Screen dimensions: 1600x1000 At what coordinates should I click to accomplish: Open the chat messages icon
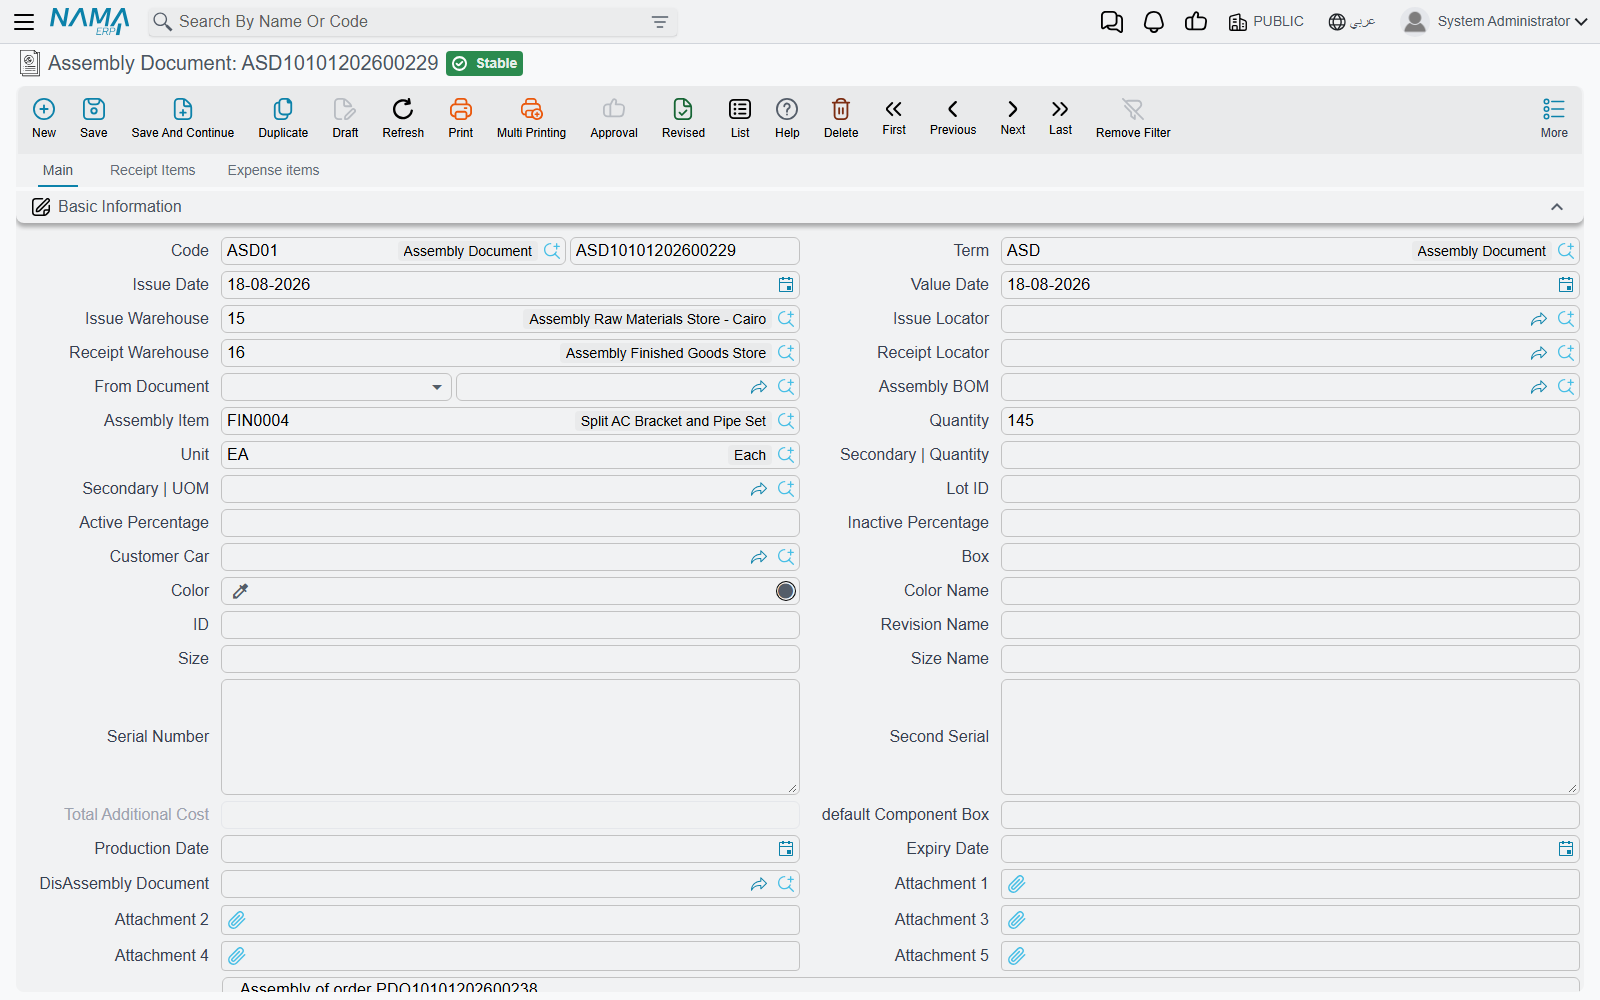point(1111,22)
